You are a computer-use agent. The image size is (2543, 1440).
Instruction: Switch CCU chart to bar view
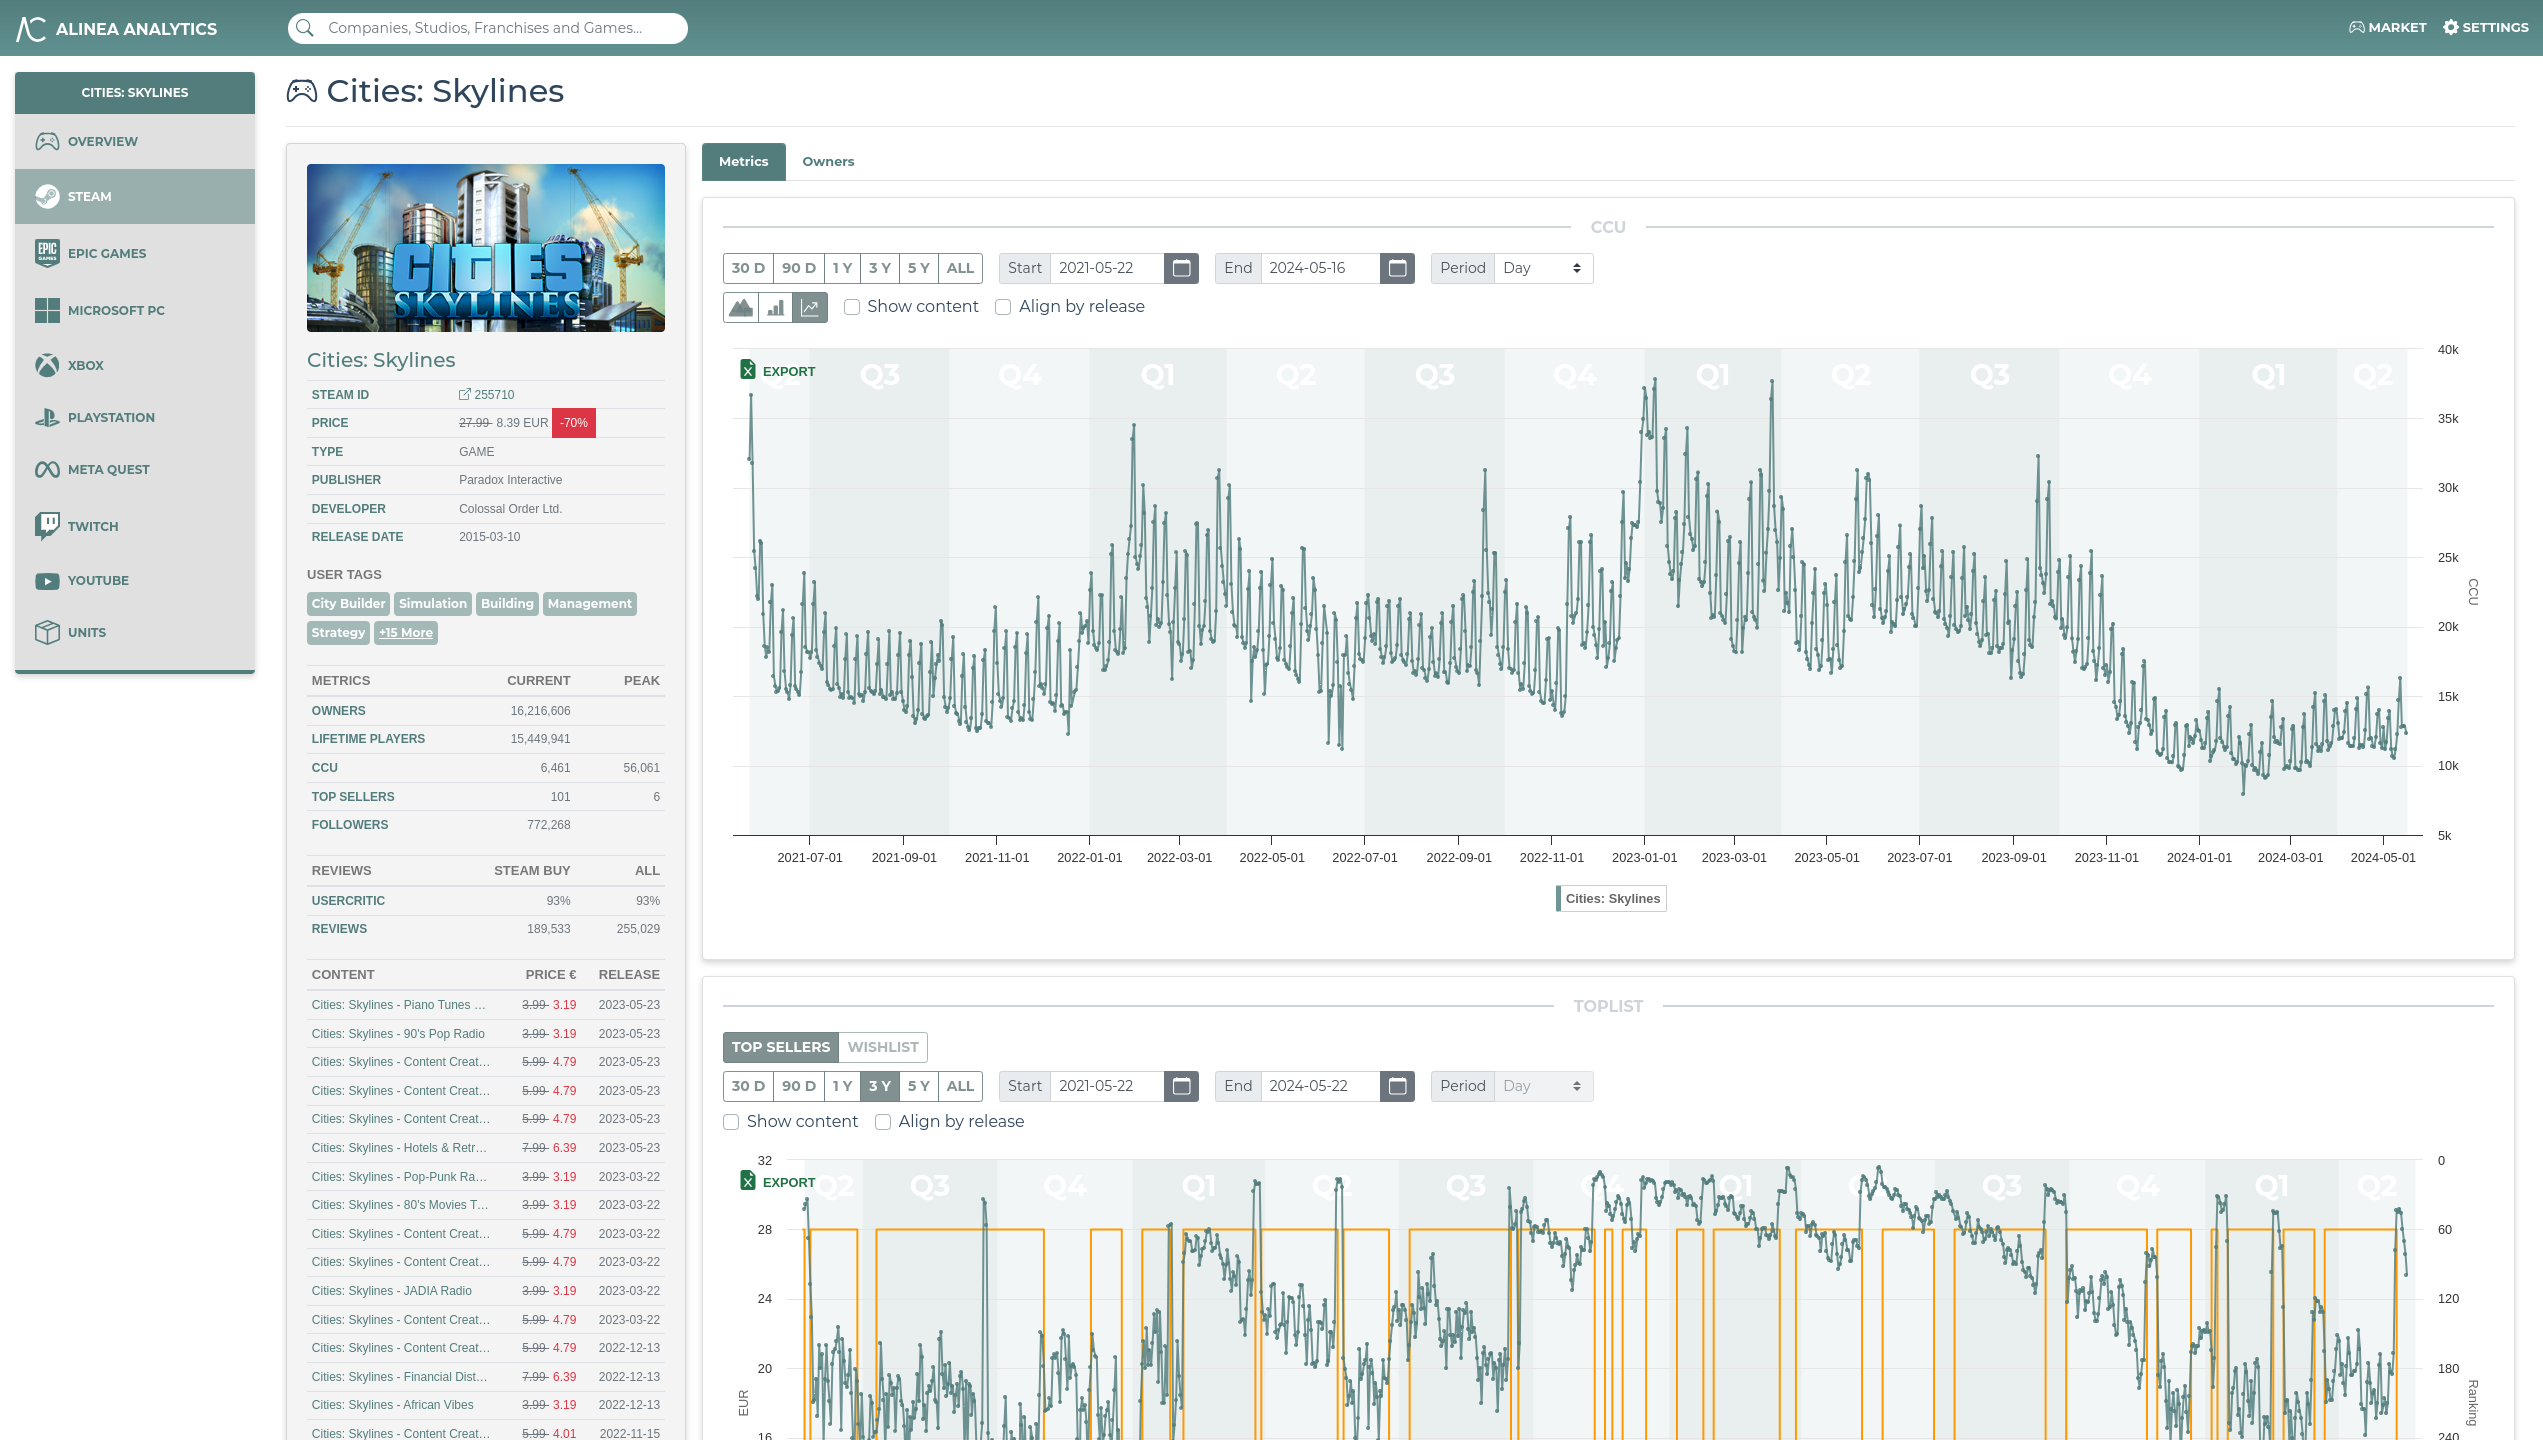(775, 307)
